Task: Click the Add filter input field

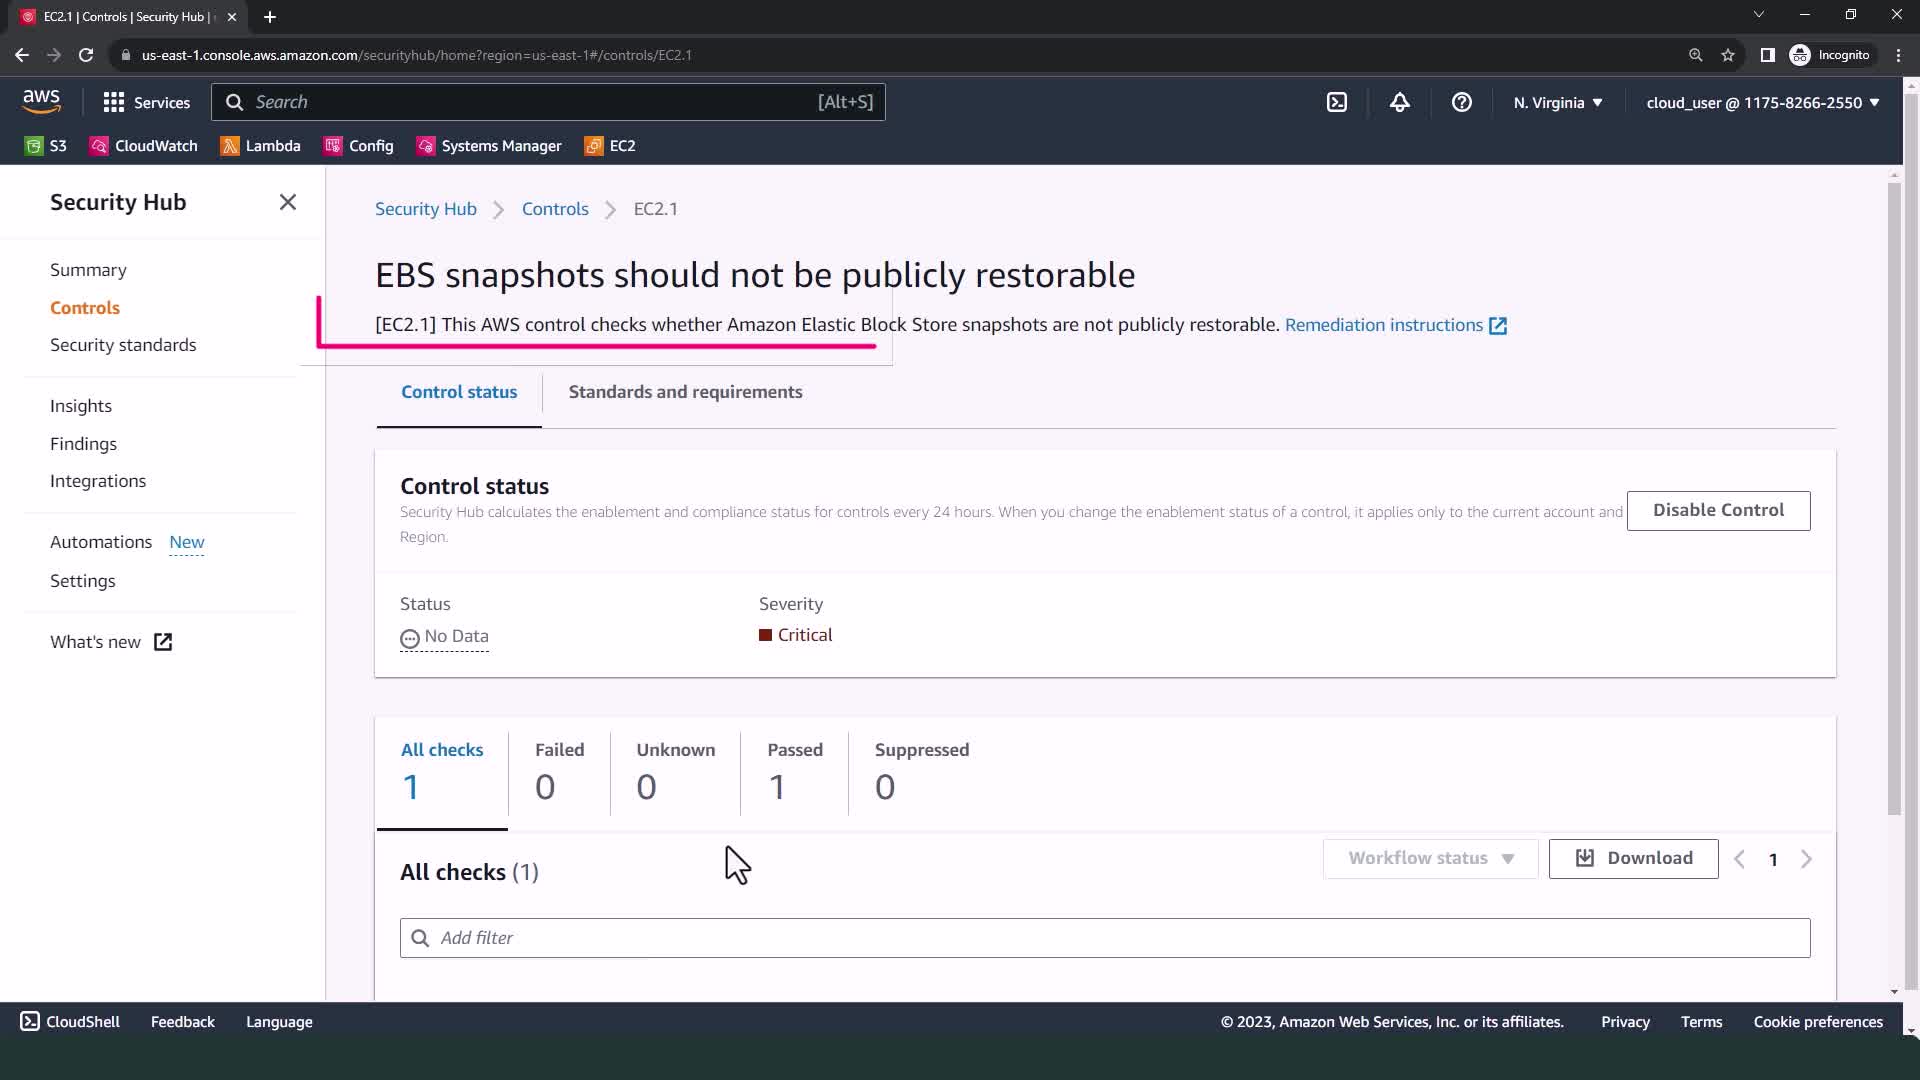Action: 1104,938
